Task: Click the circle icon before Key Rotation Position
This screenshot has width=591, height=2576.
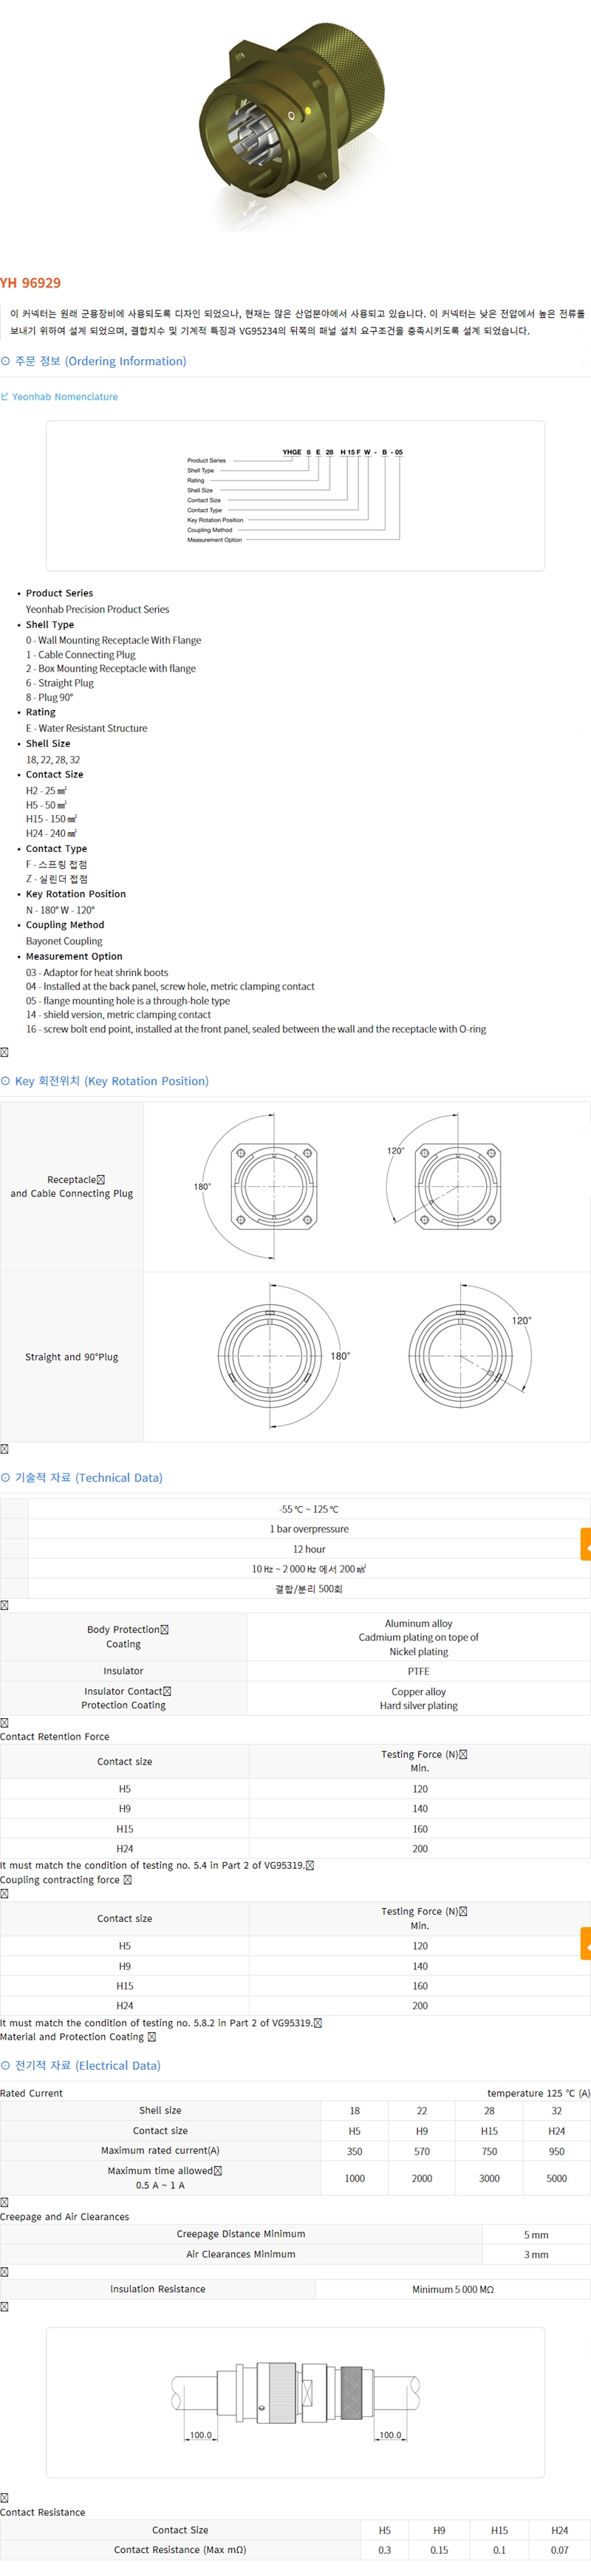Action: pos(6,1081)
